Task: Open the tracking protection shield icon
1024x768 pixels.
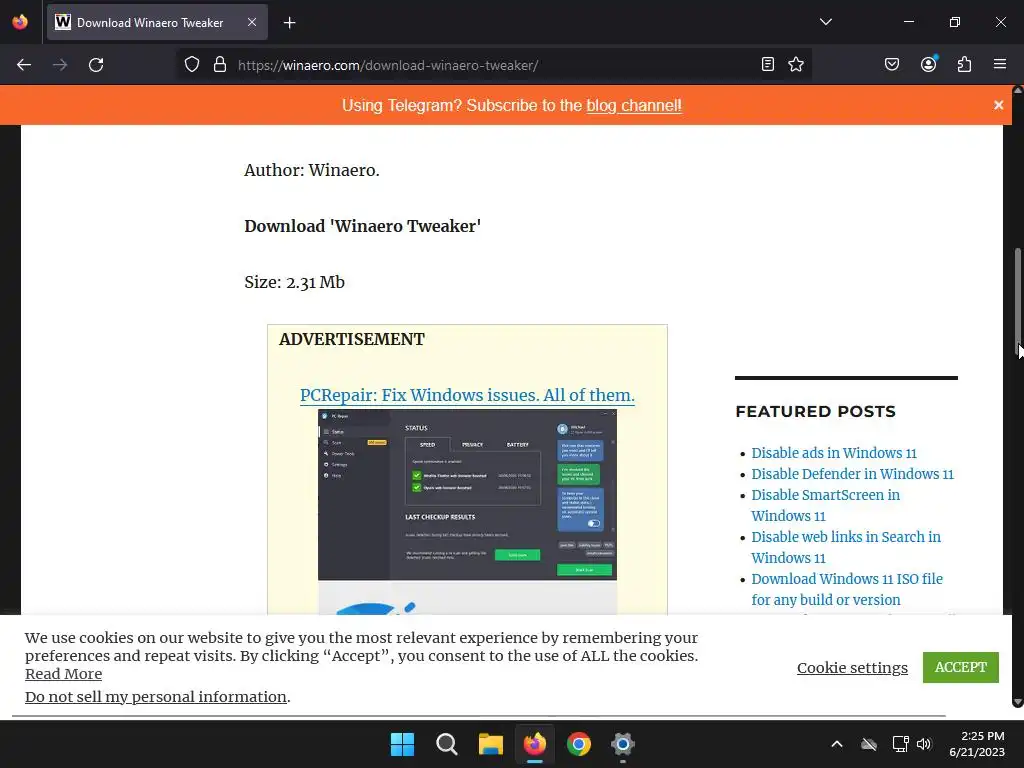Action: click(x=191, y=65)
